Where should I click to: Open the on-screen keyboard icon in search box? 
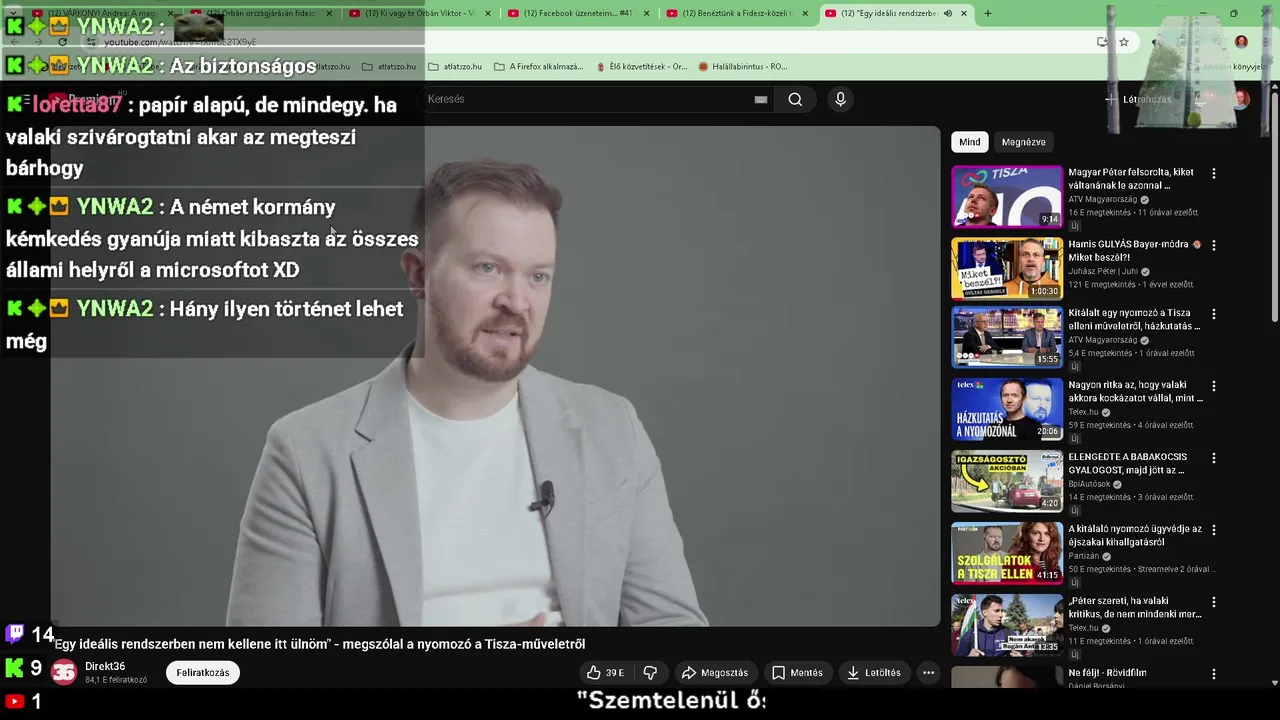click(x=761, y=99)
